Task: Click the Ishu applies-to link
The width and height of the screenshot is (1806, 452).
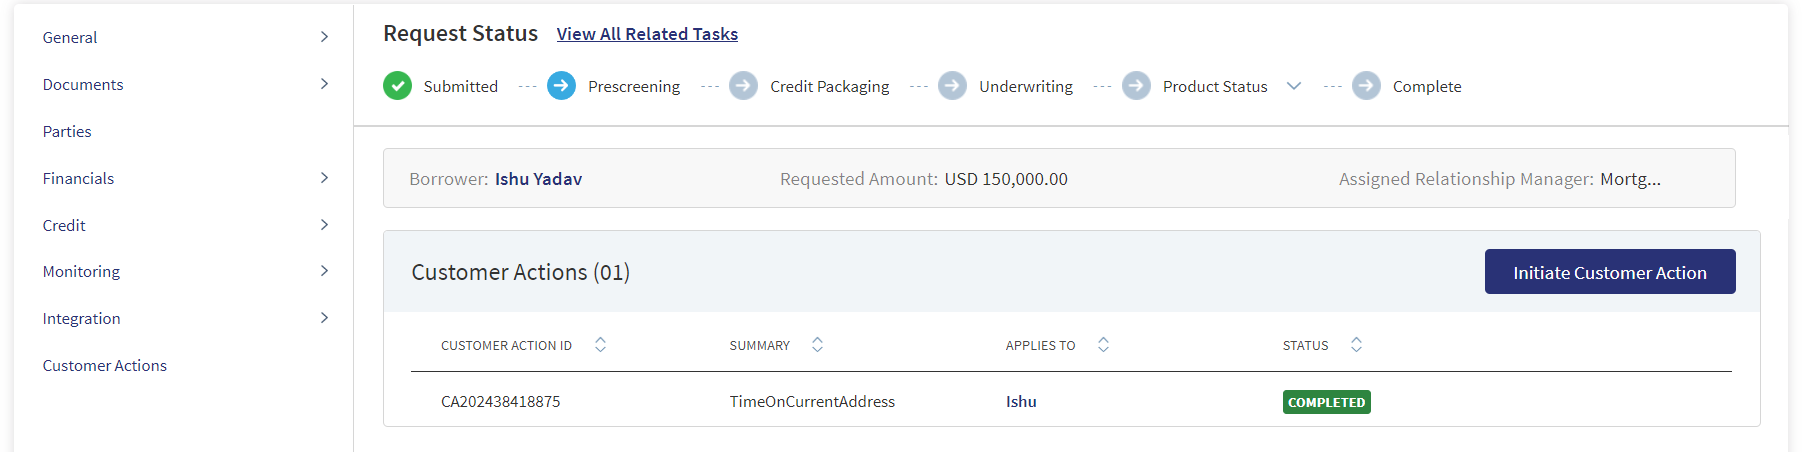Action: [1021, 401]
